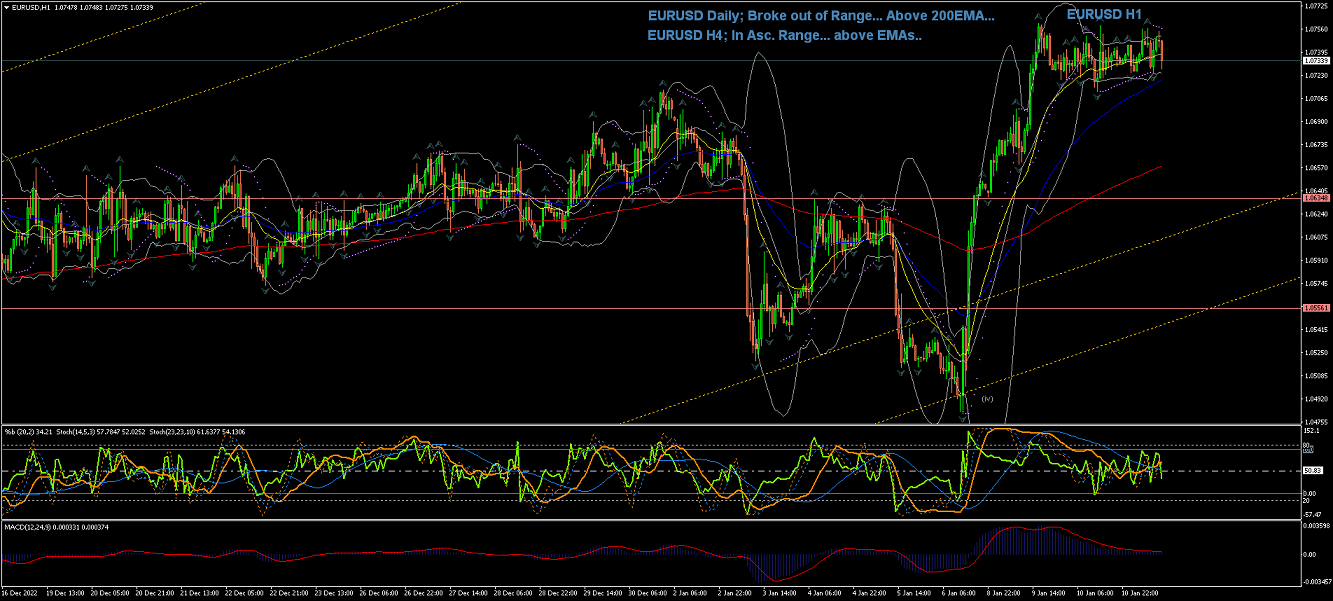Select the (iv) wave label on chart
The height and width of the screenshot is (601, 1333).
point(986,399)
